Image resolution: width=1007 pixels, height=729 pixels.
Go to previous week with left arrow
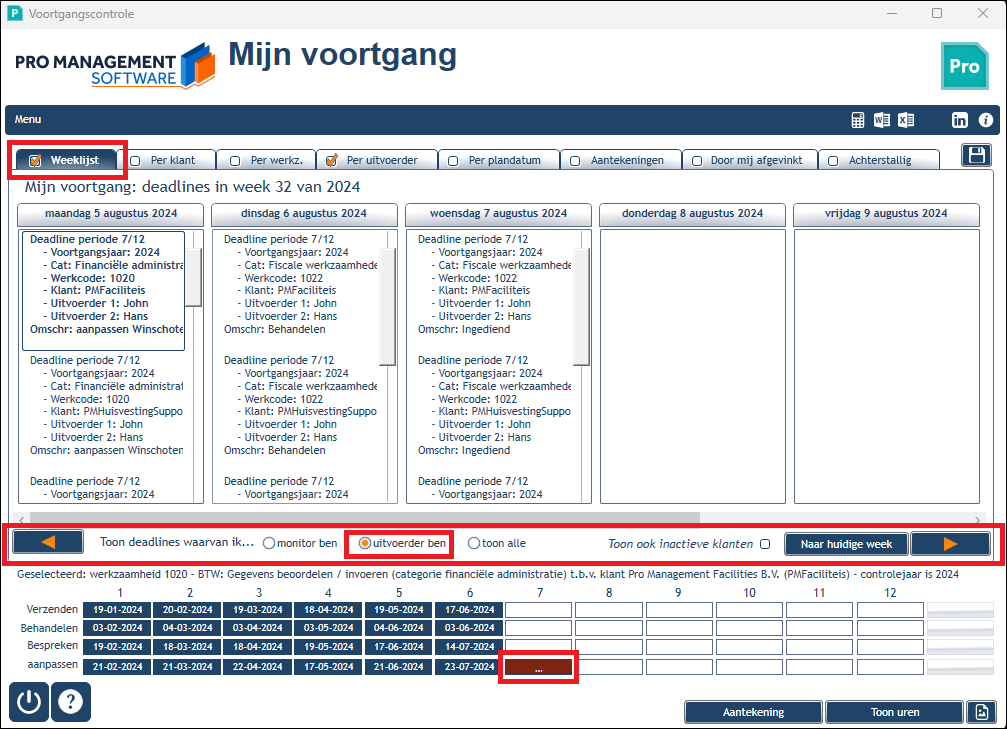[x=48, y=542]
